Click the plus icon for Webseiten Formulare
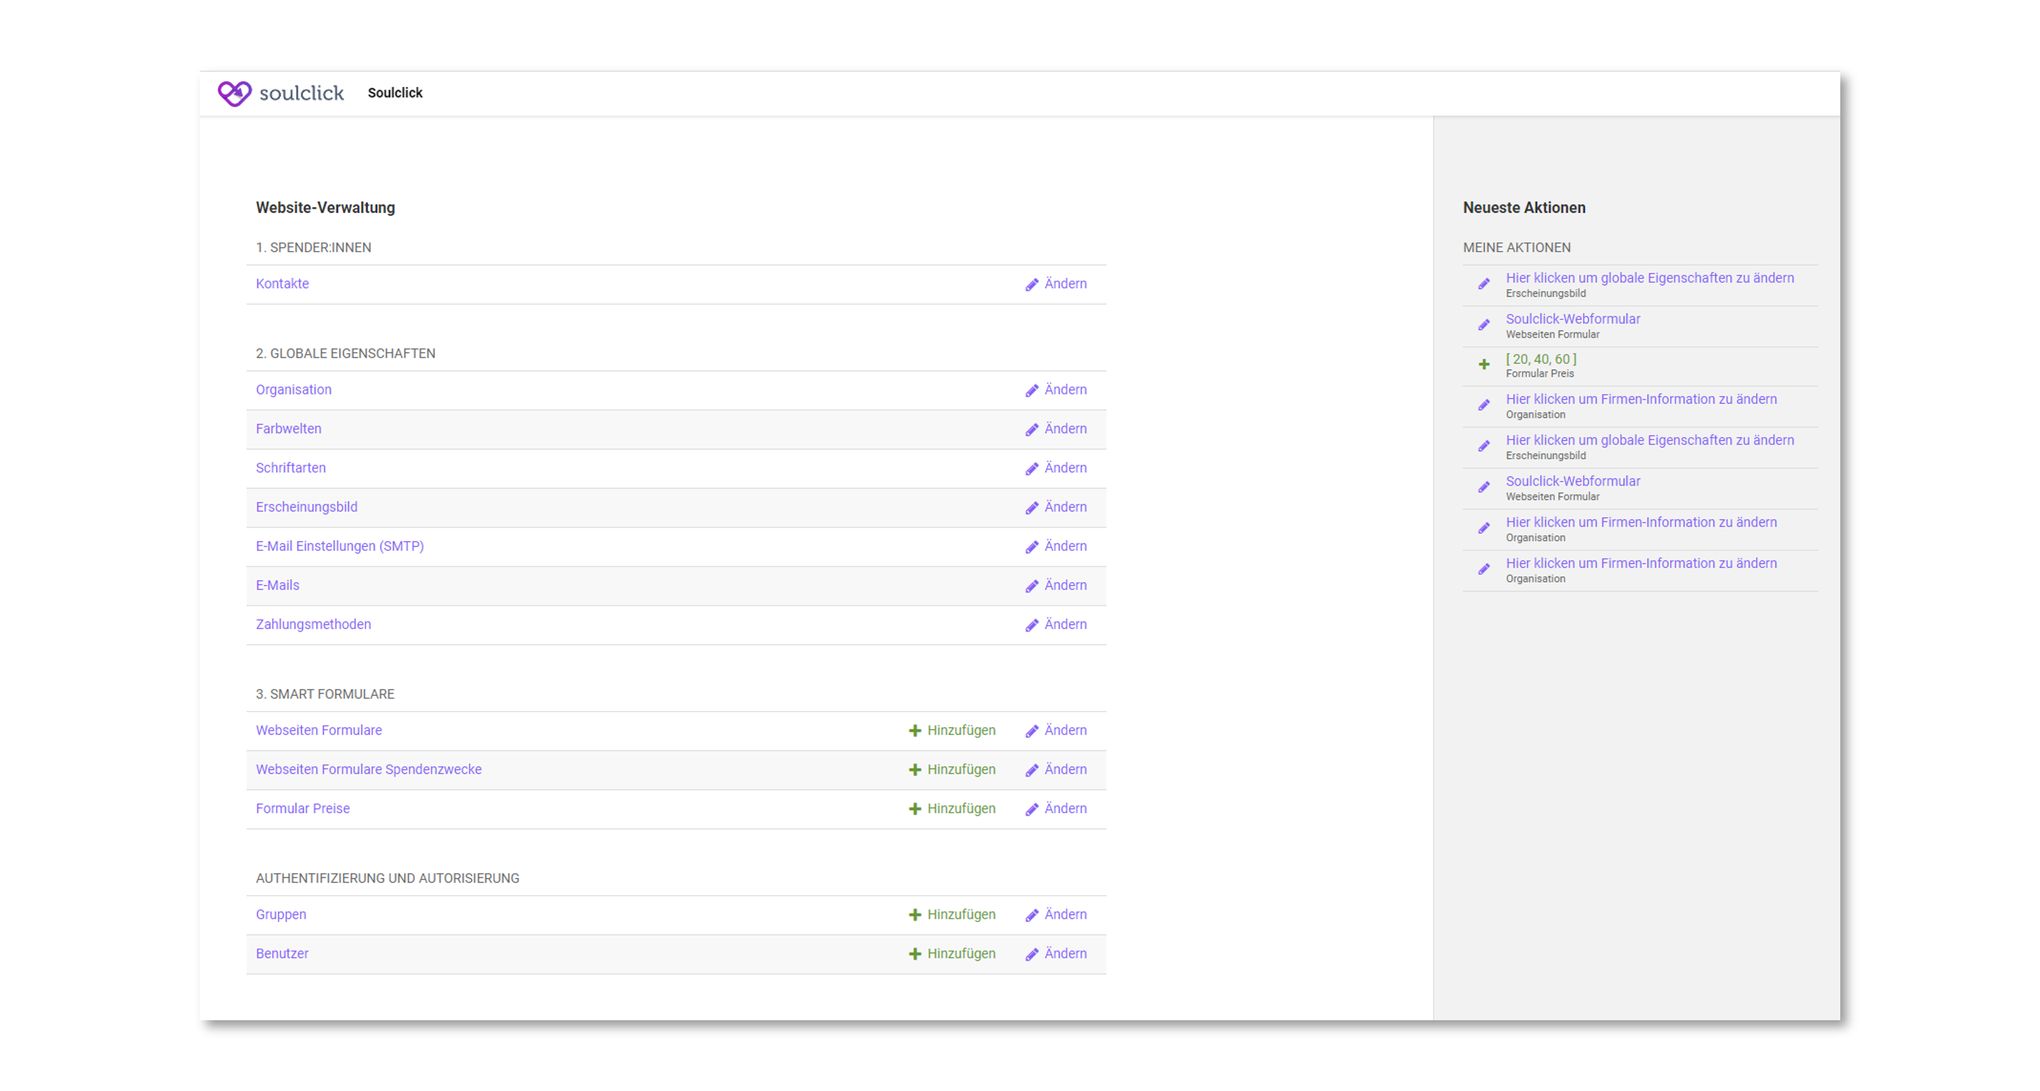Viewport: 2040px width, 1091px height. click(x=914, y=731)
